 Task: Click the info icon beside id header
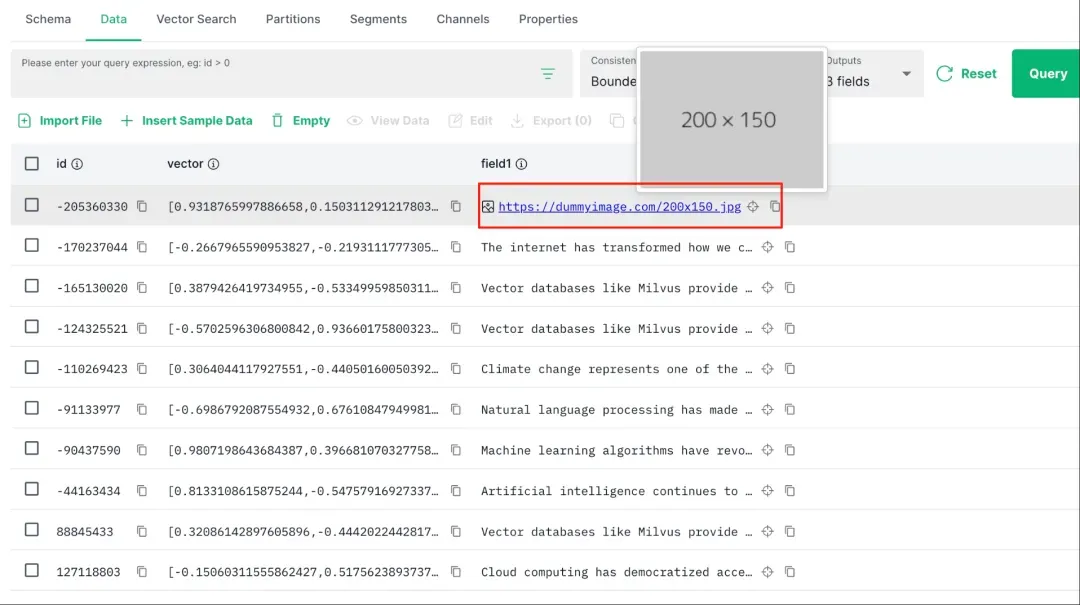(x=77, y=164)
